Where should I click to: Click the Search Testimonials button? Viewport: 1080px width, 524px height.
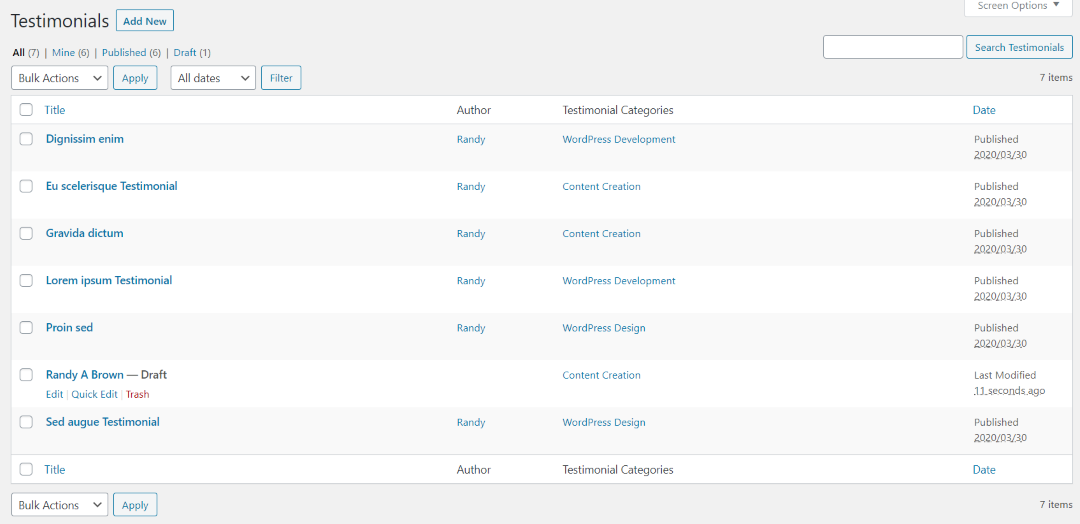click(x=1019, y=48)
